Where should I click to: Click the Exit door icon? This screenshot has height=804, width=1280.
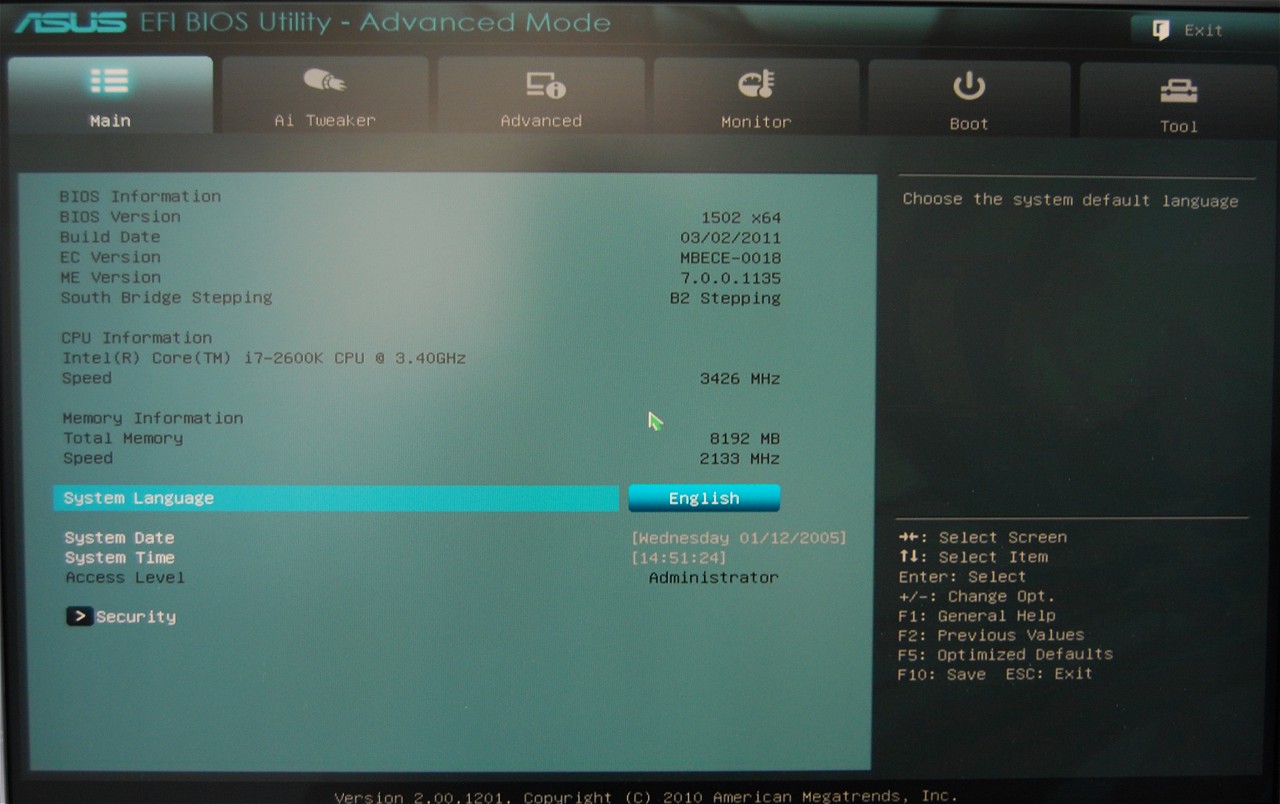pyautogui.click(x=1161, y=30)
